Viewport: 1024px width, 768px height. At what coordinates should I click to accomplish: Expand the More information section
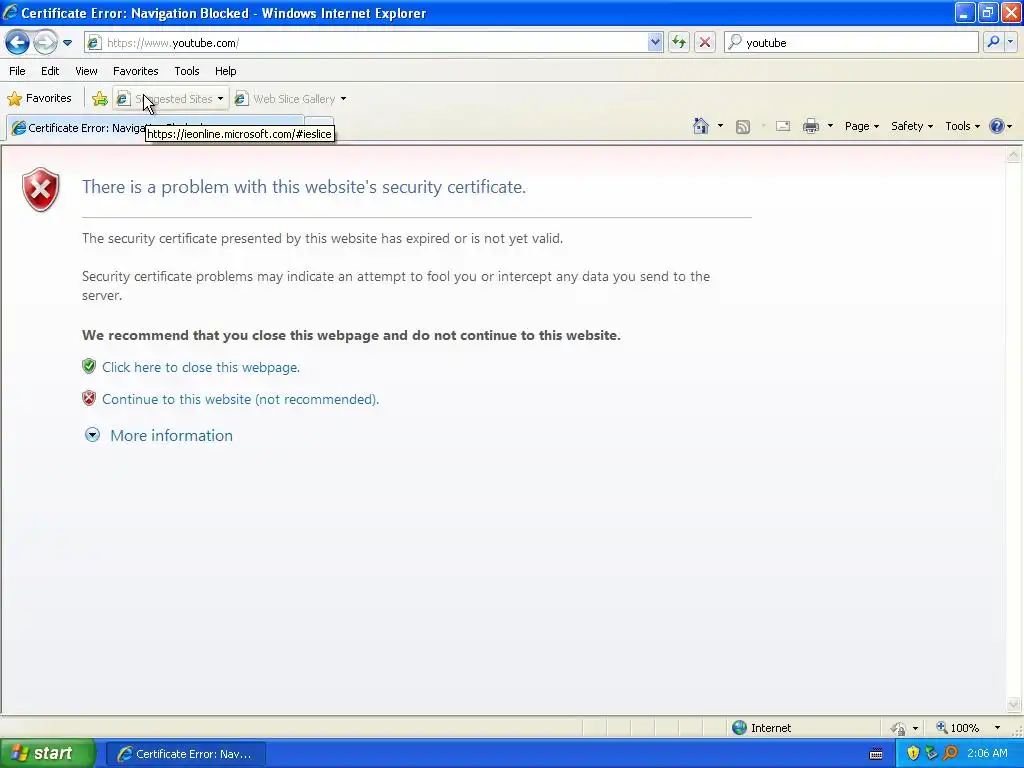[159, 436]
